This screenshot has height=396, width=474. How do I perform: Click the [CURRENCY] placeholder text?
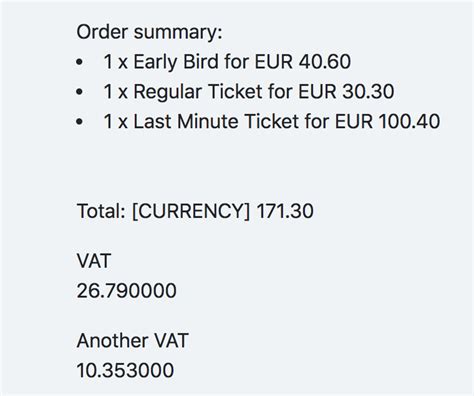(x=191, y=211)
